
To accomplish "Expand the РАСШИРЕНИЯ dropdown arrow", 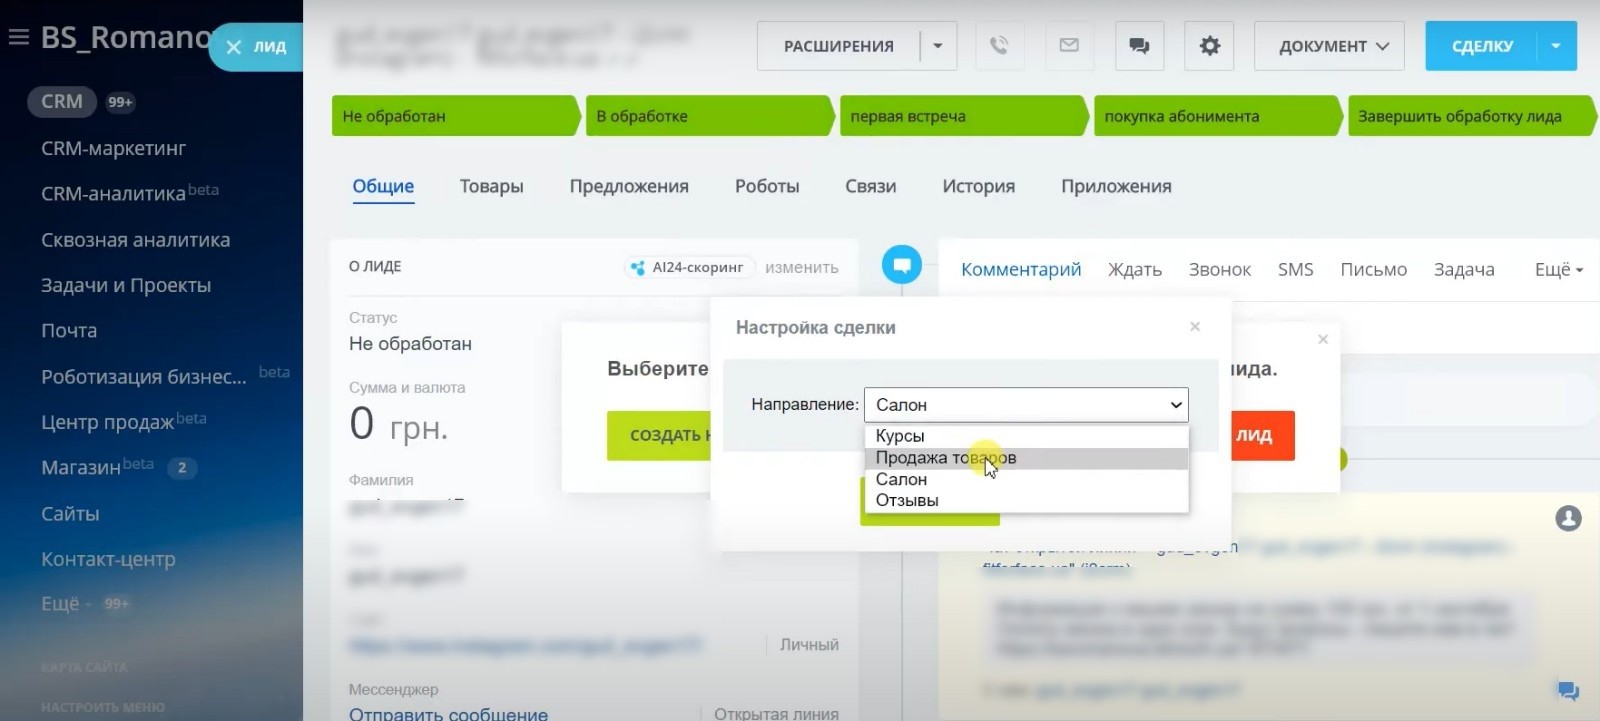I will [x=938, y=46].
